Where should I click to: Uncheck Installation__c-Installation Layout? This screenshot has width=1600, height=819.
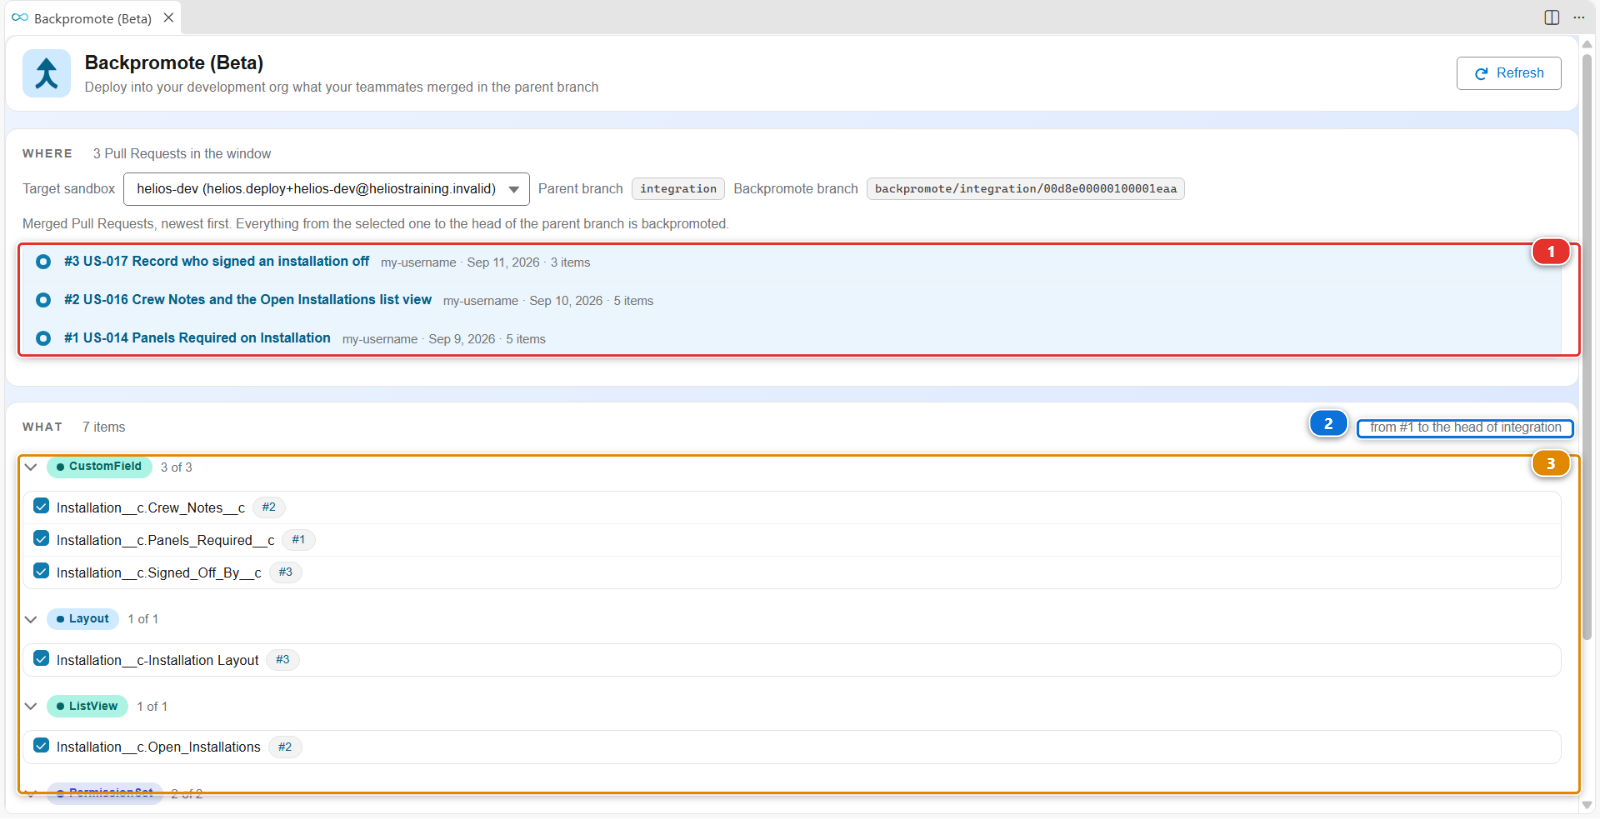click(41, 658)
